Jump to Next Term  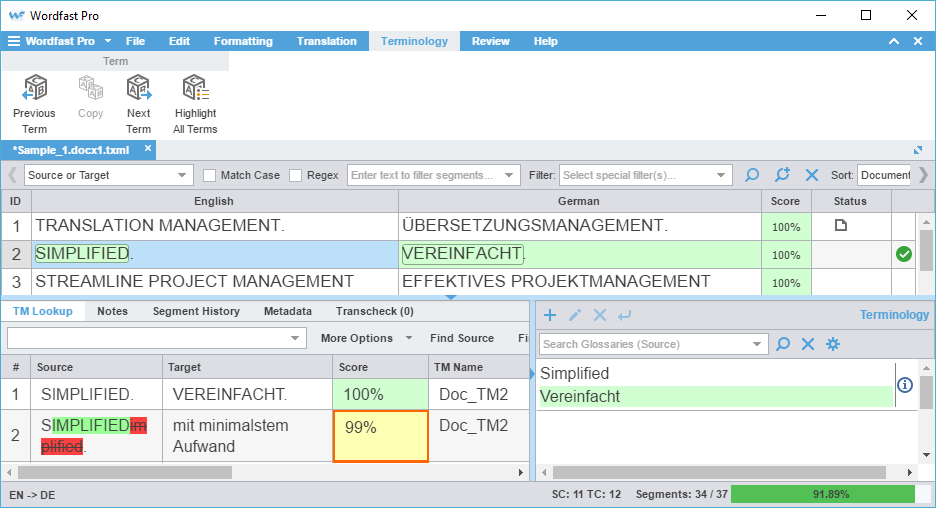(138, 104)
